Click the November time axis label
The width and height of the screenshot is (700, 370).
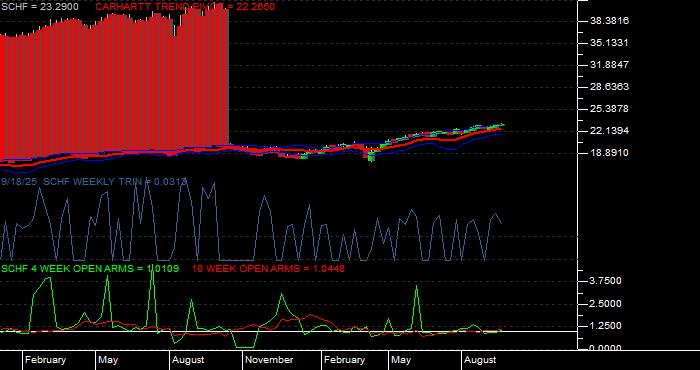(x=269, y=360)
